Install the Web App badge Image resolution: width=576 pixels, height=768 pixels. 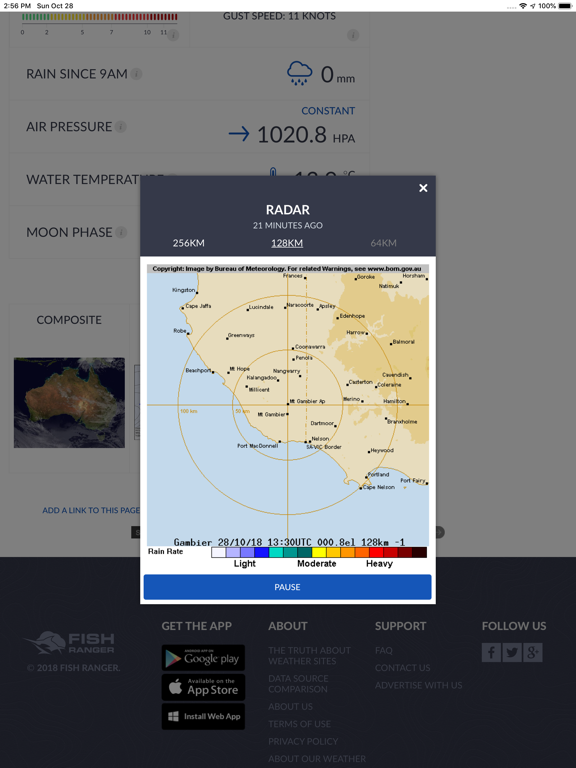point(203,717)
